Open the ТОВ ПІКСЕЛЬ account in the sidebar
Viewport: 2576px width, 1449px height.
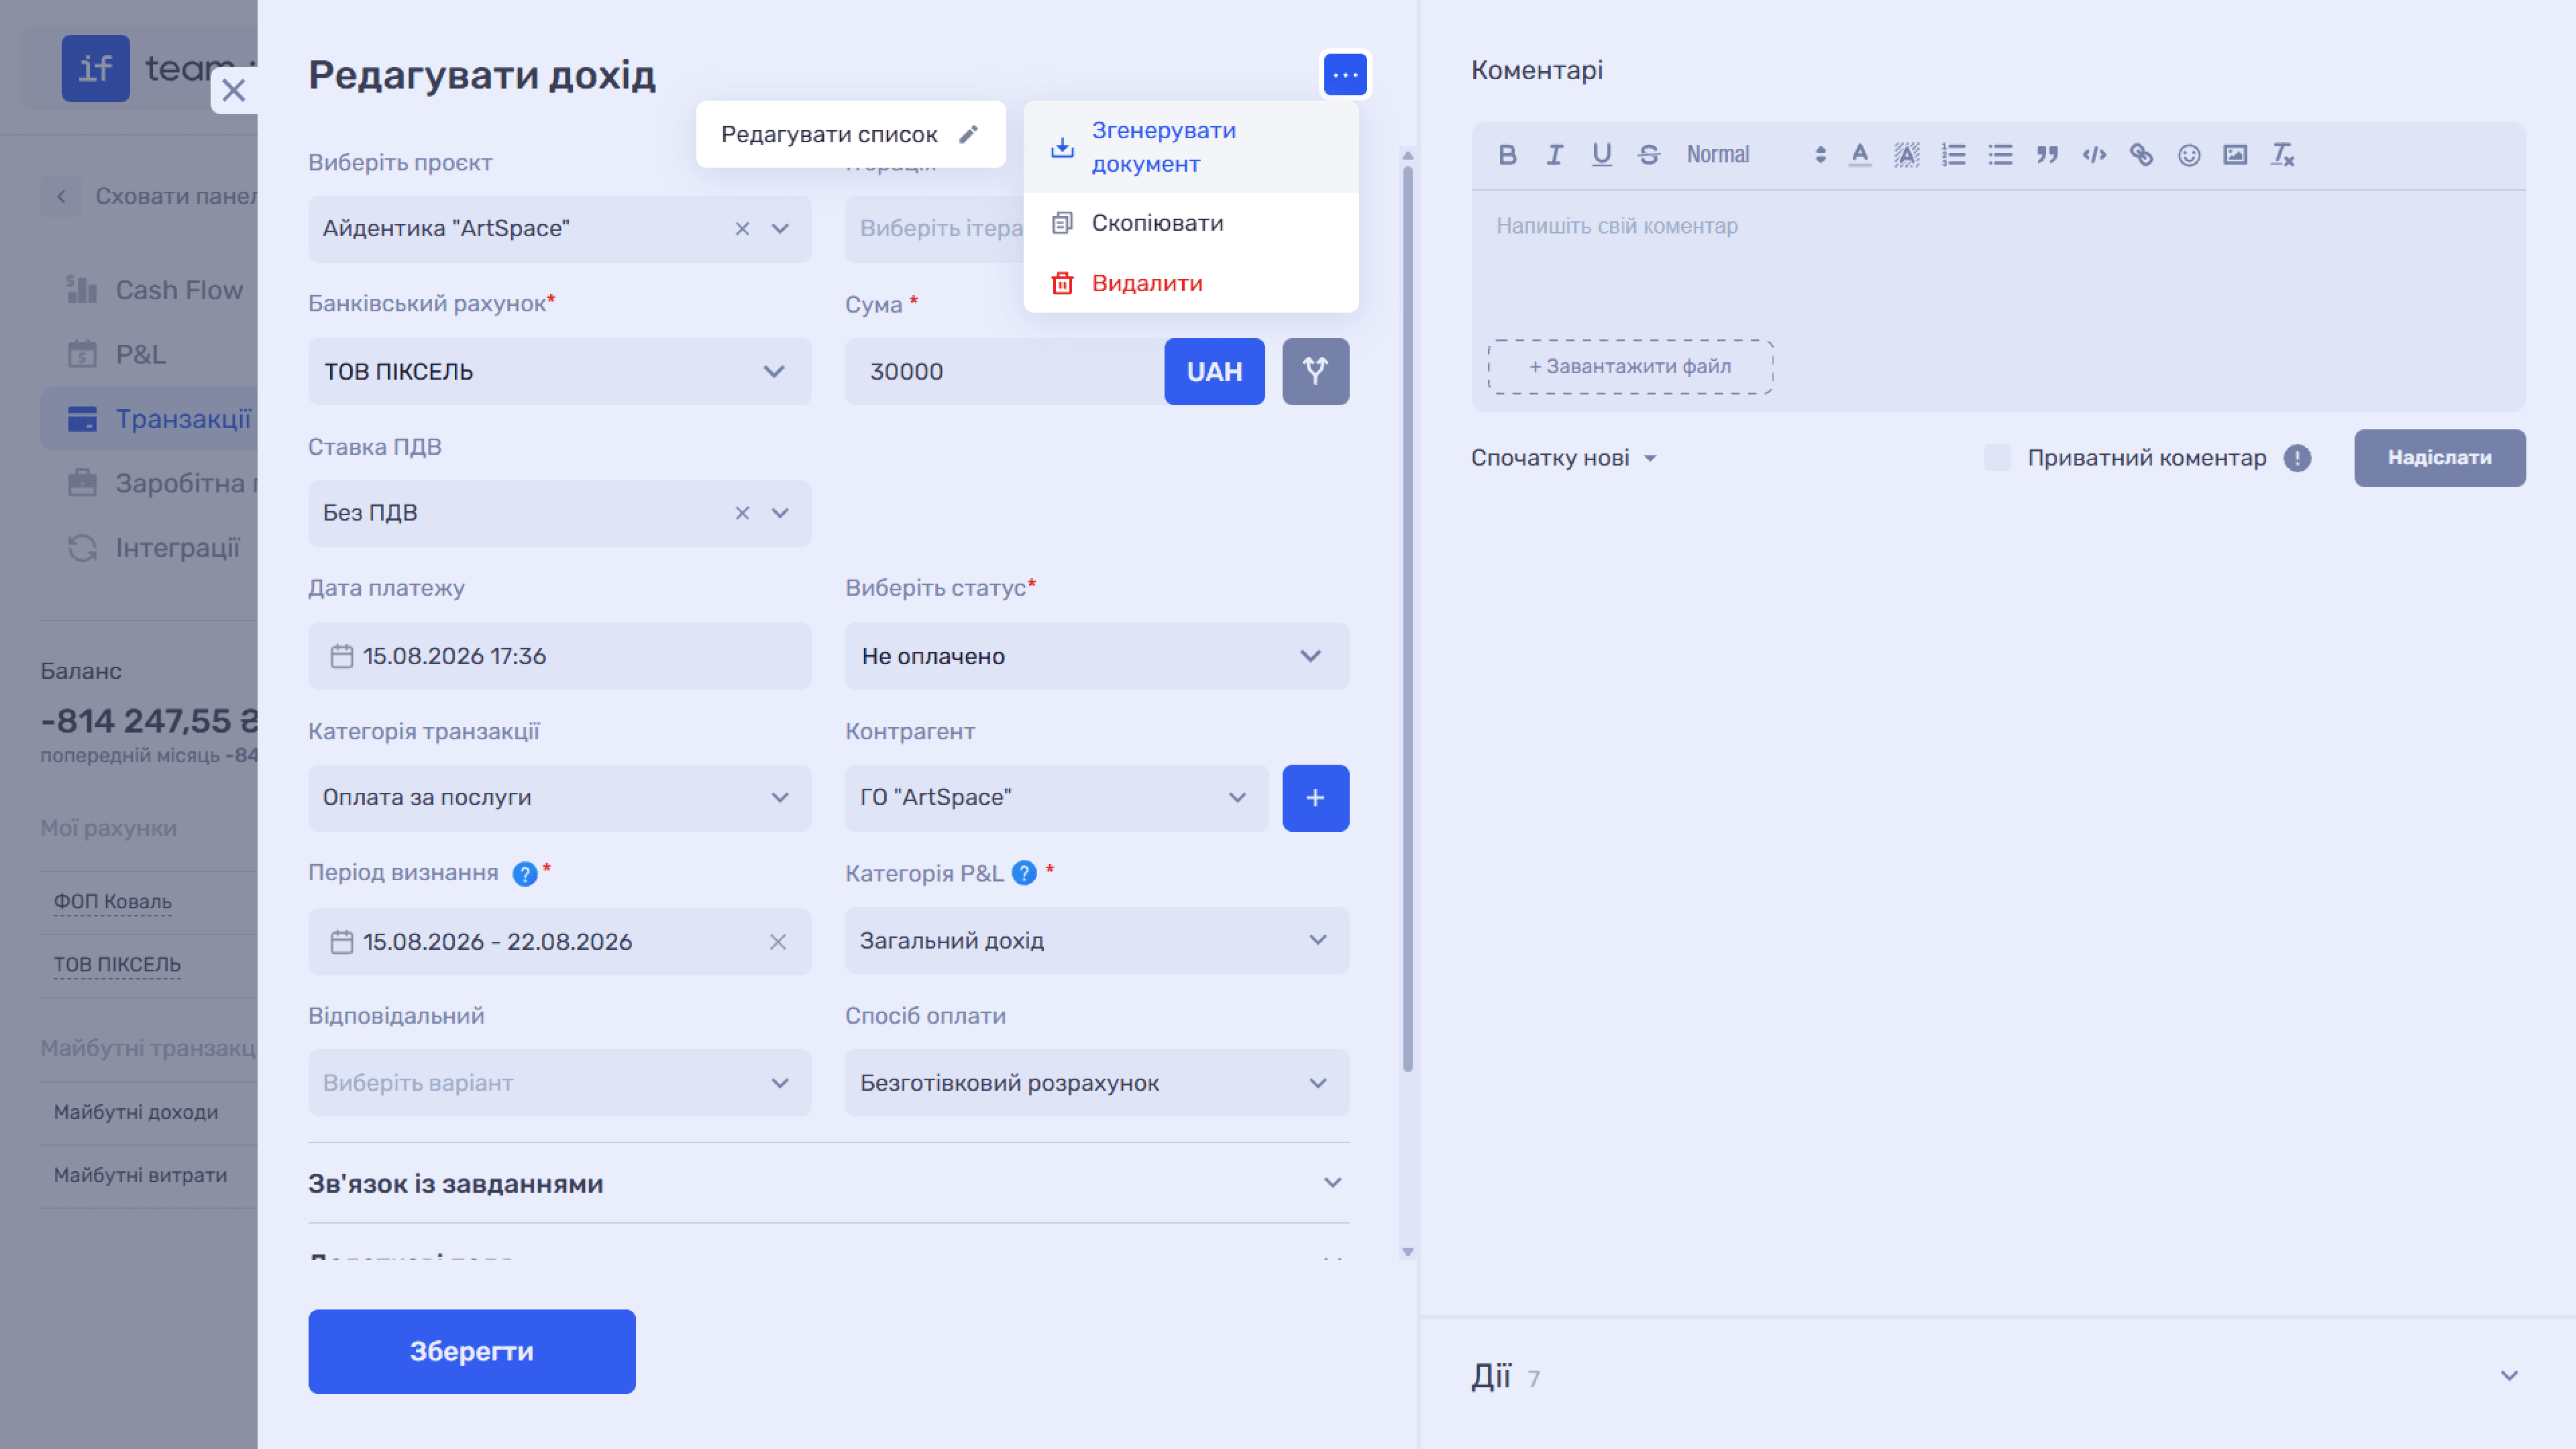[117, 965]
